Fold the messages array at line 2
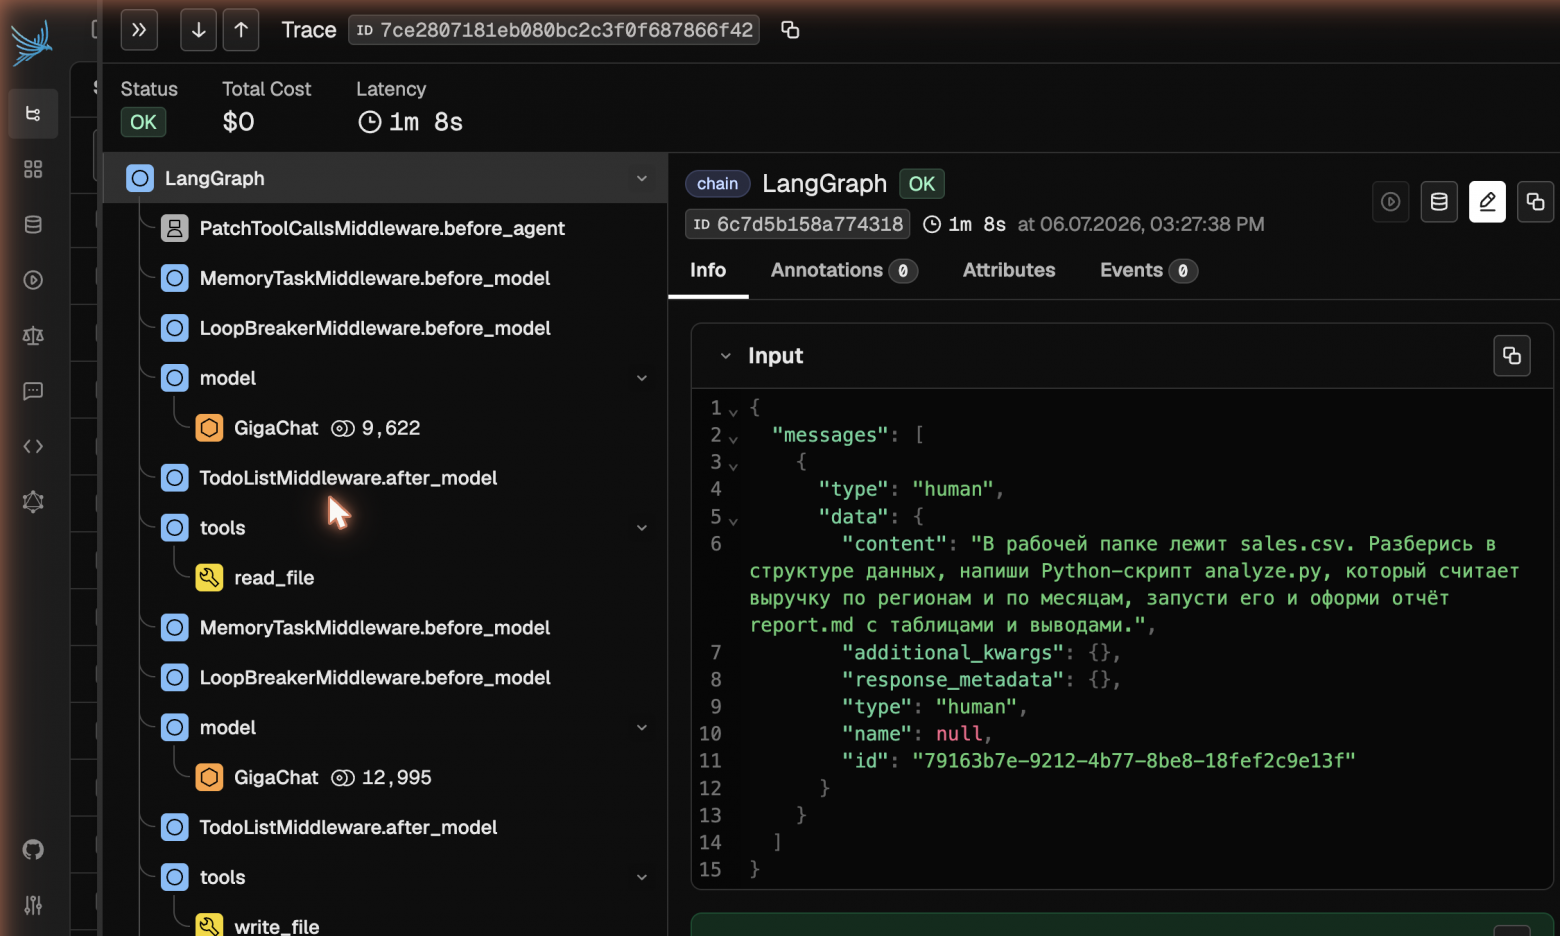This screenshot has width=1560, height=936. [x=733, y=438]
